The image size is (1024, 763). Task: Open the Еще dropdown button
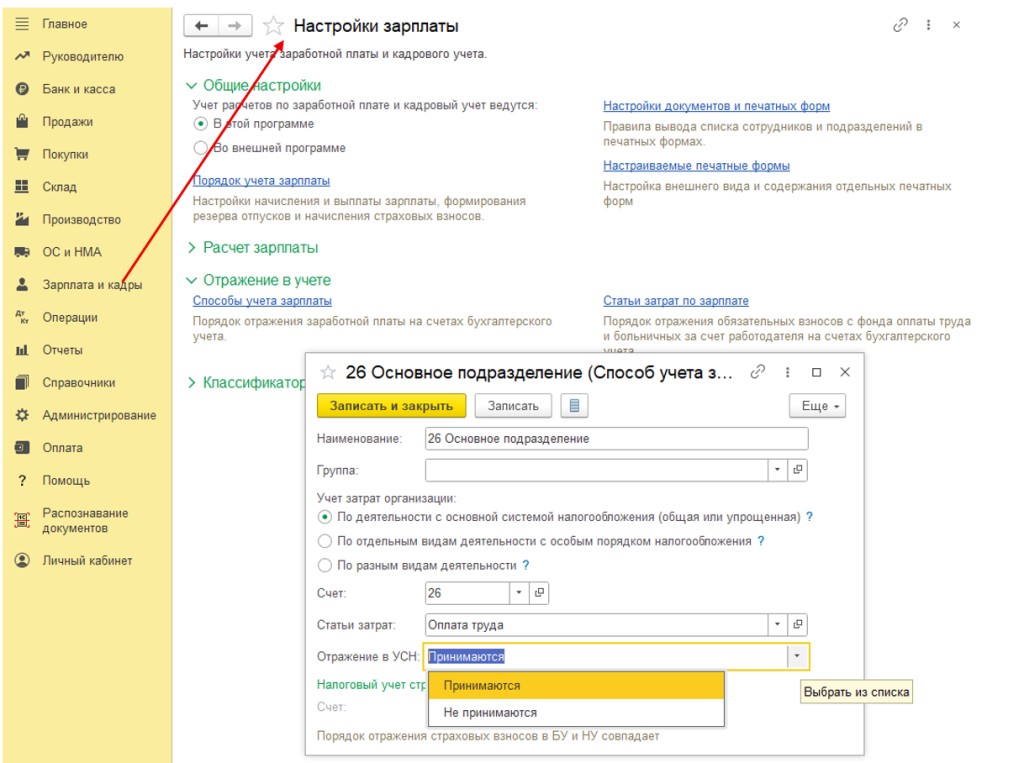[818, 406]
